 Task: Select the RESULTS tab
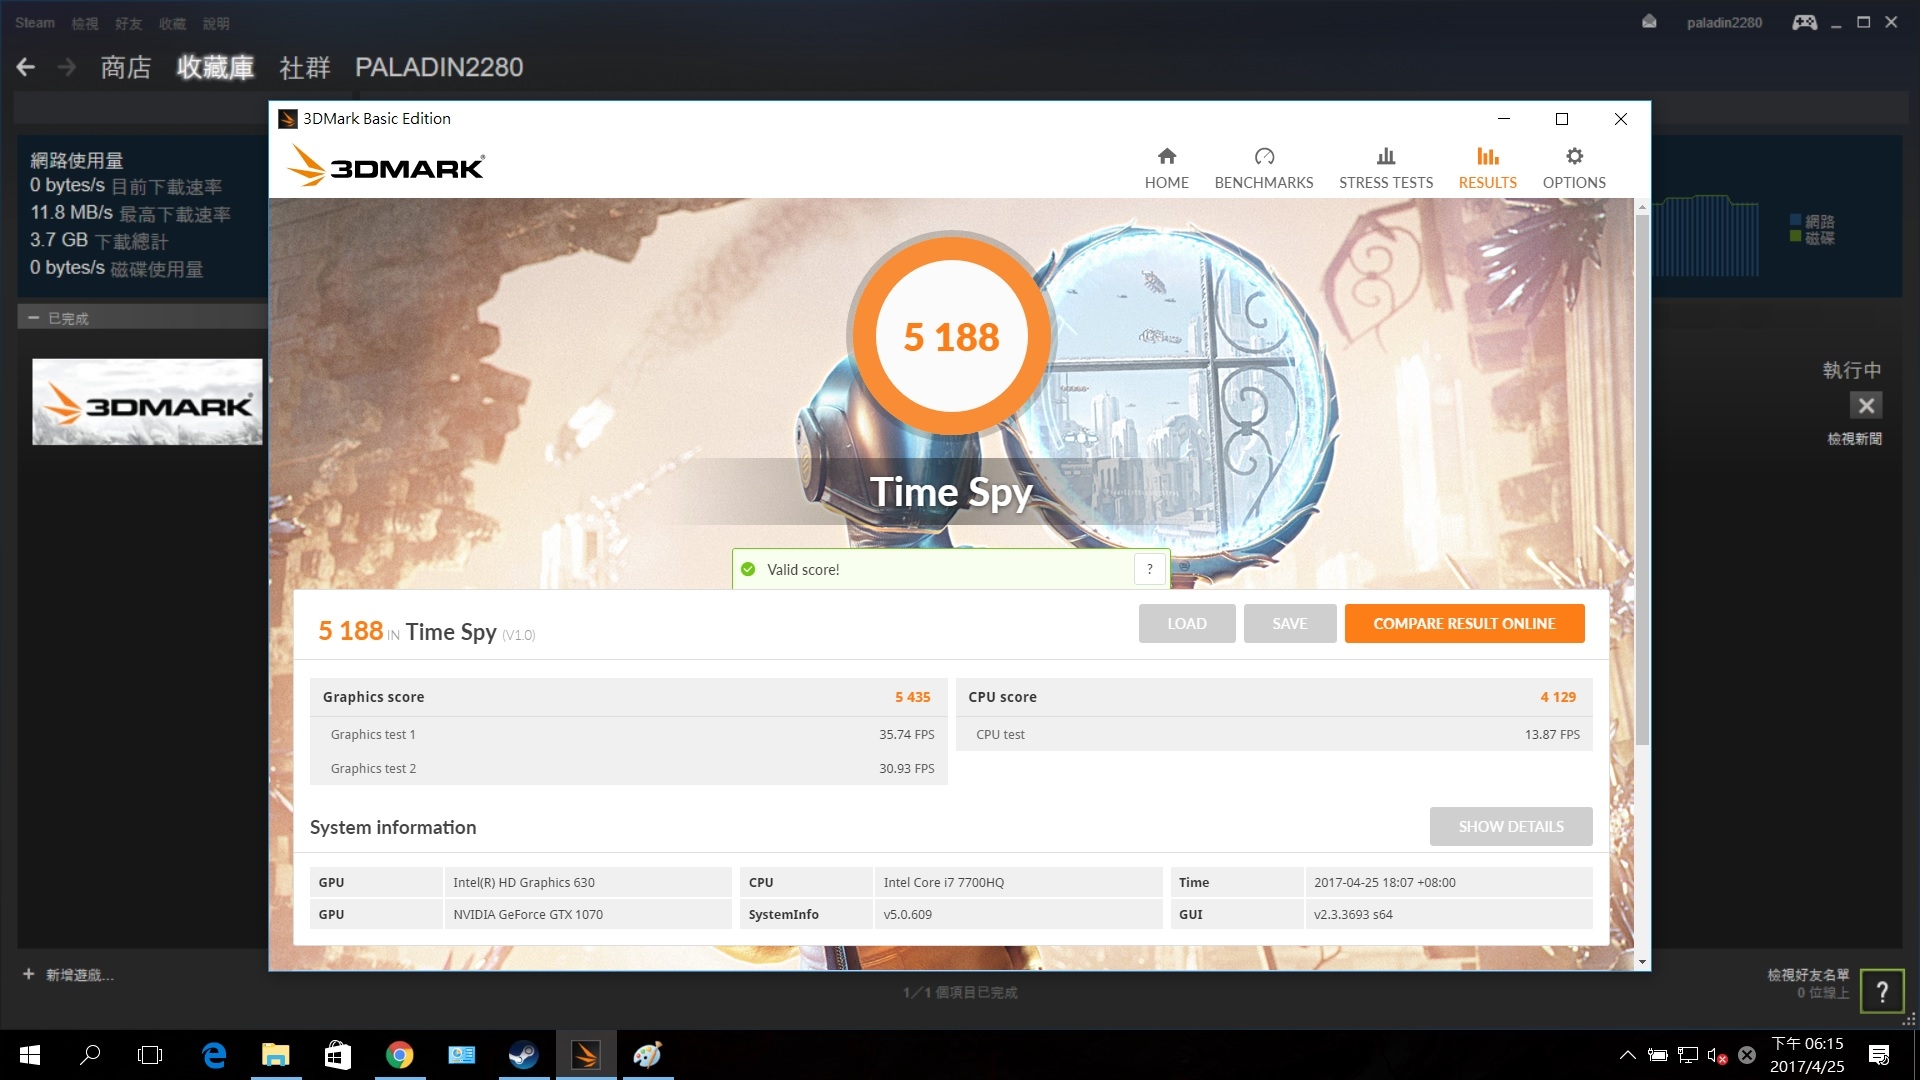[1487, 169]
